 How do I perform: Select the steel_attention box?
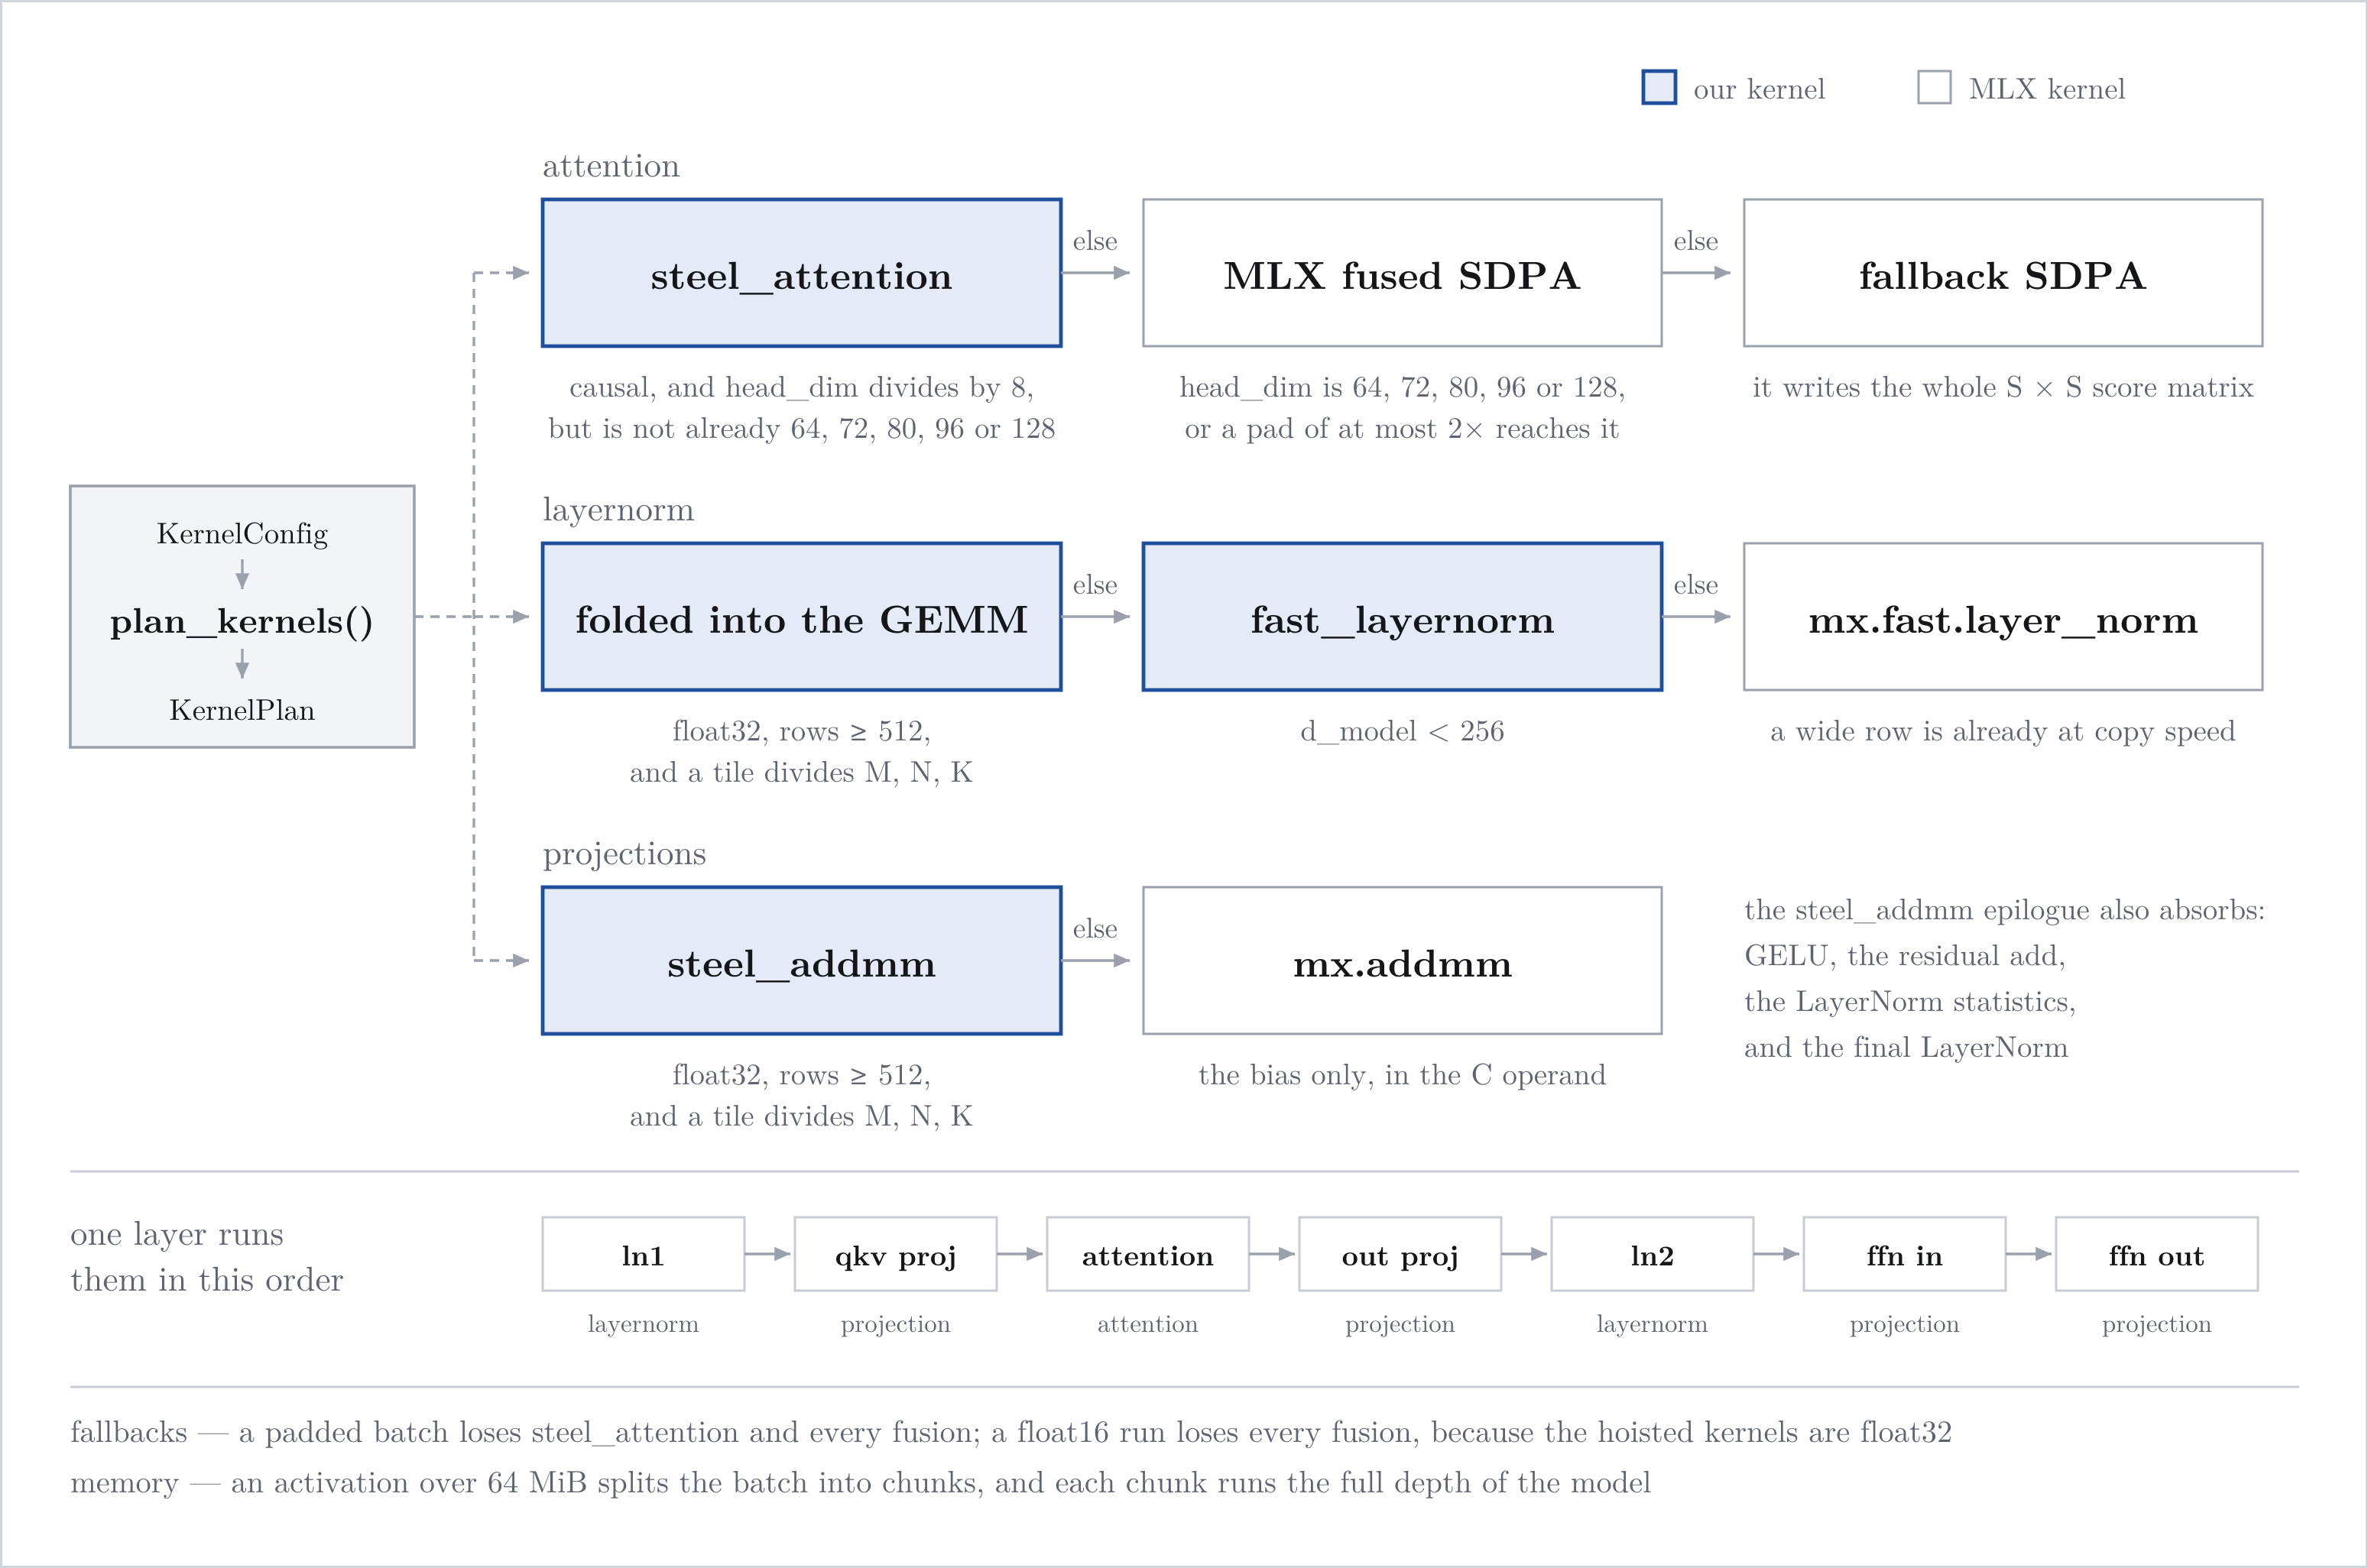[x=801, y=273]
